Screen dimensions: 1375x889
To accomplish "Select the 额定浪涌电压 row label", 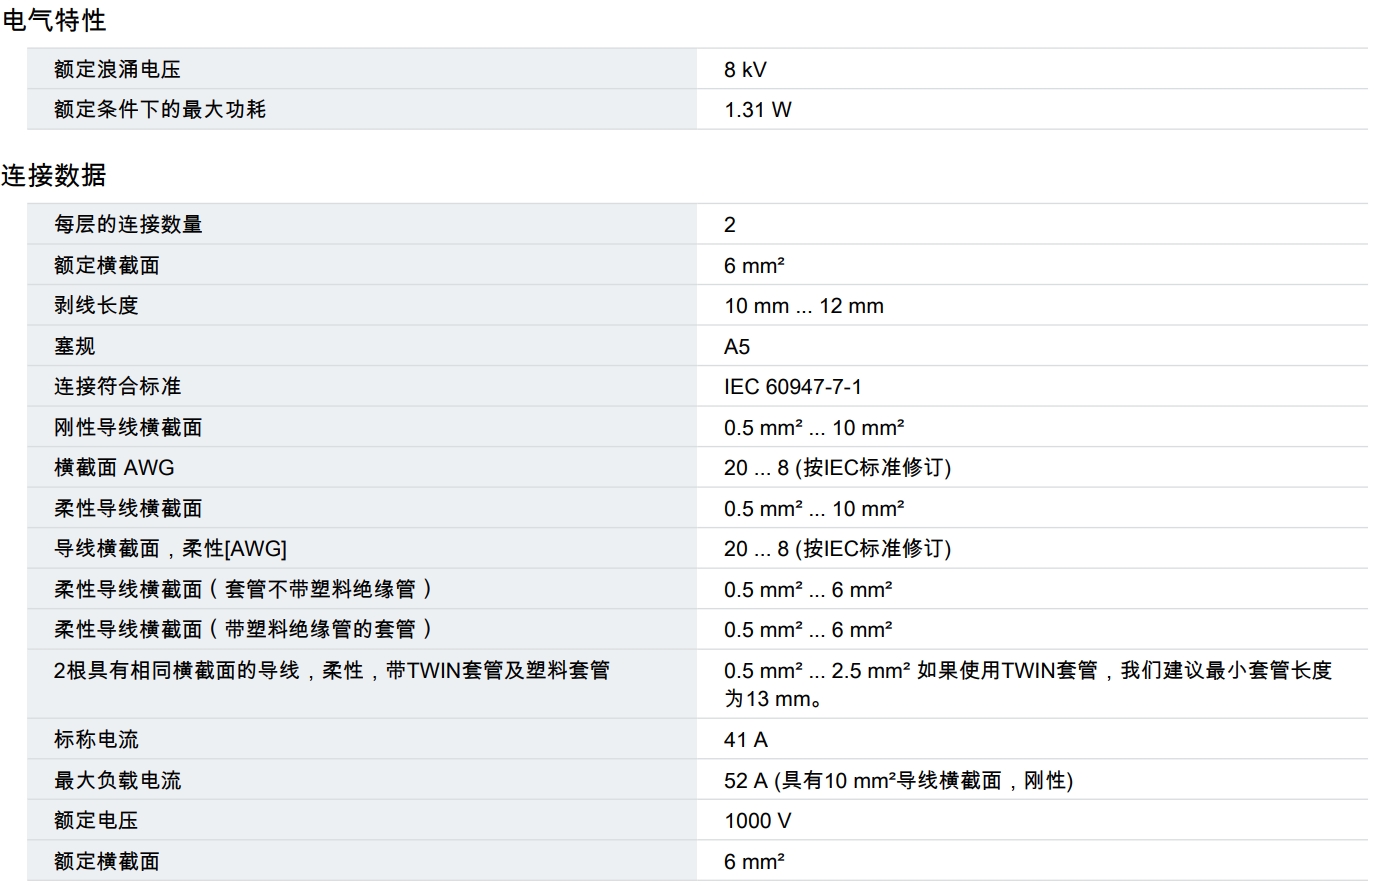I will coord(117,69).
